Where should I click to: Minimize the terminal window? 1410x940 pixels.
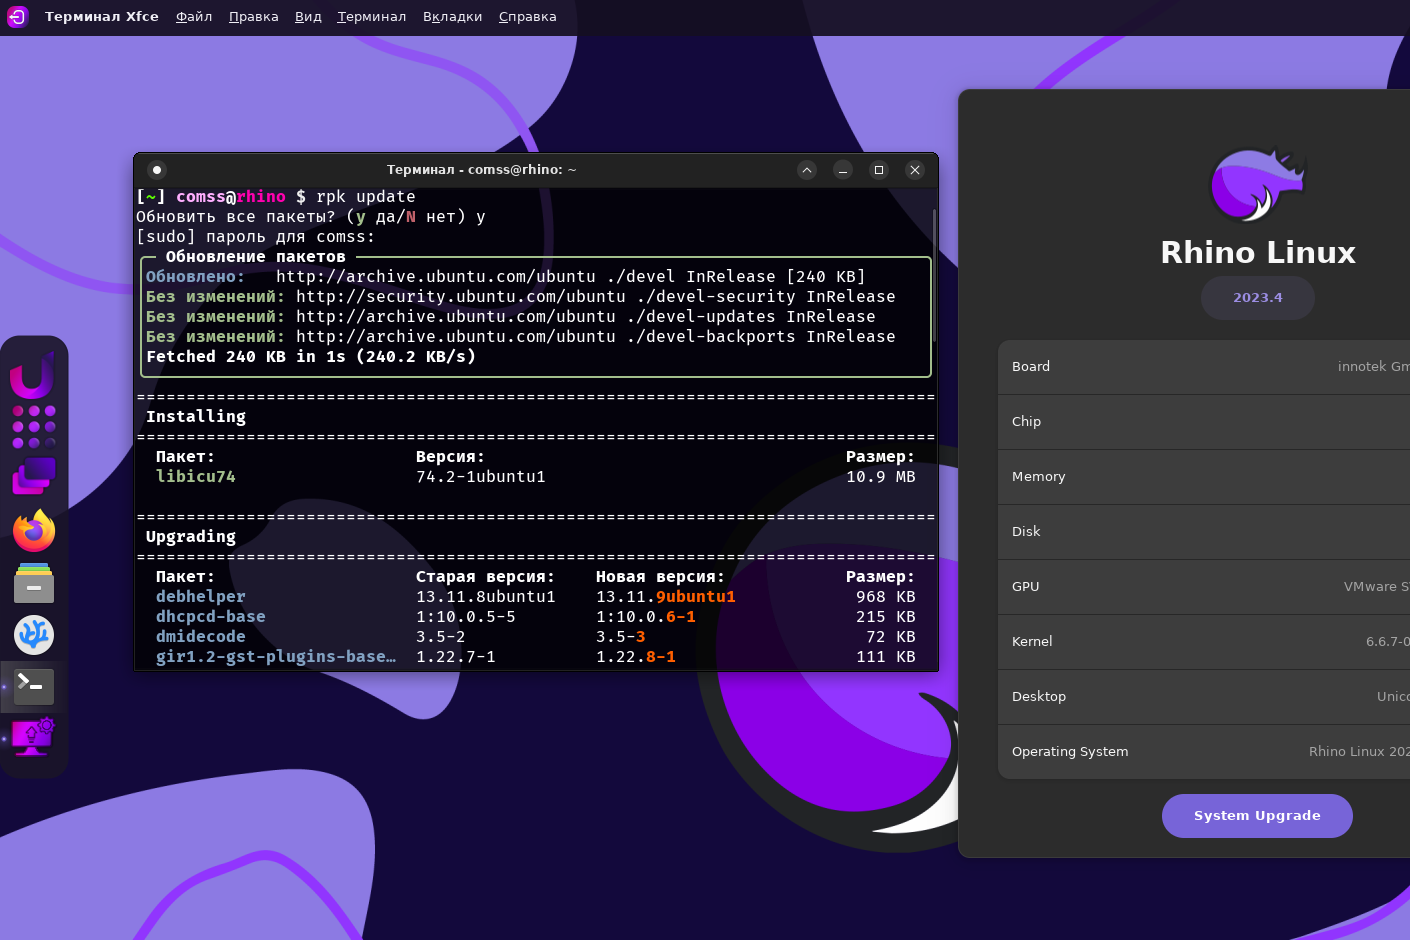tap(843, 170)
